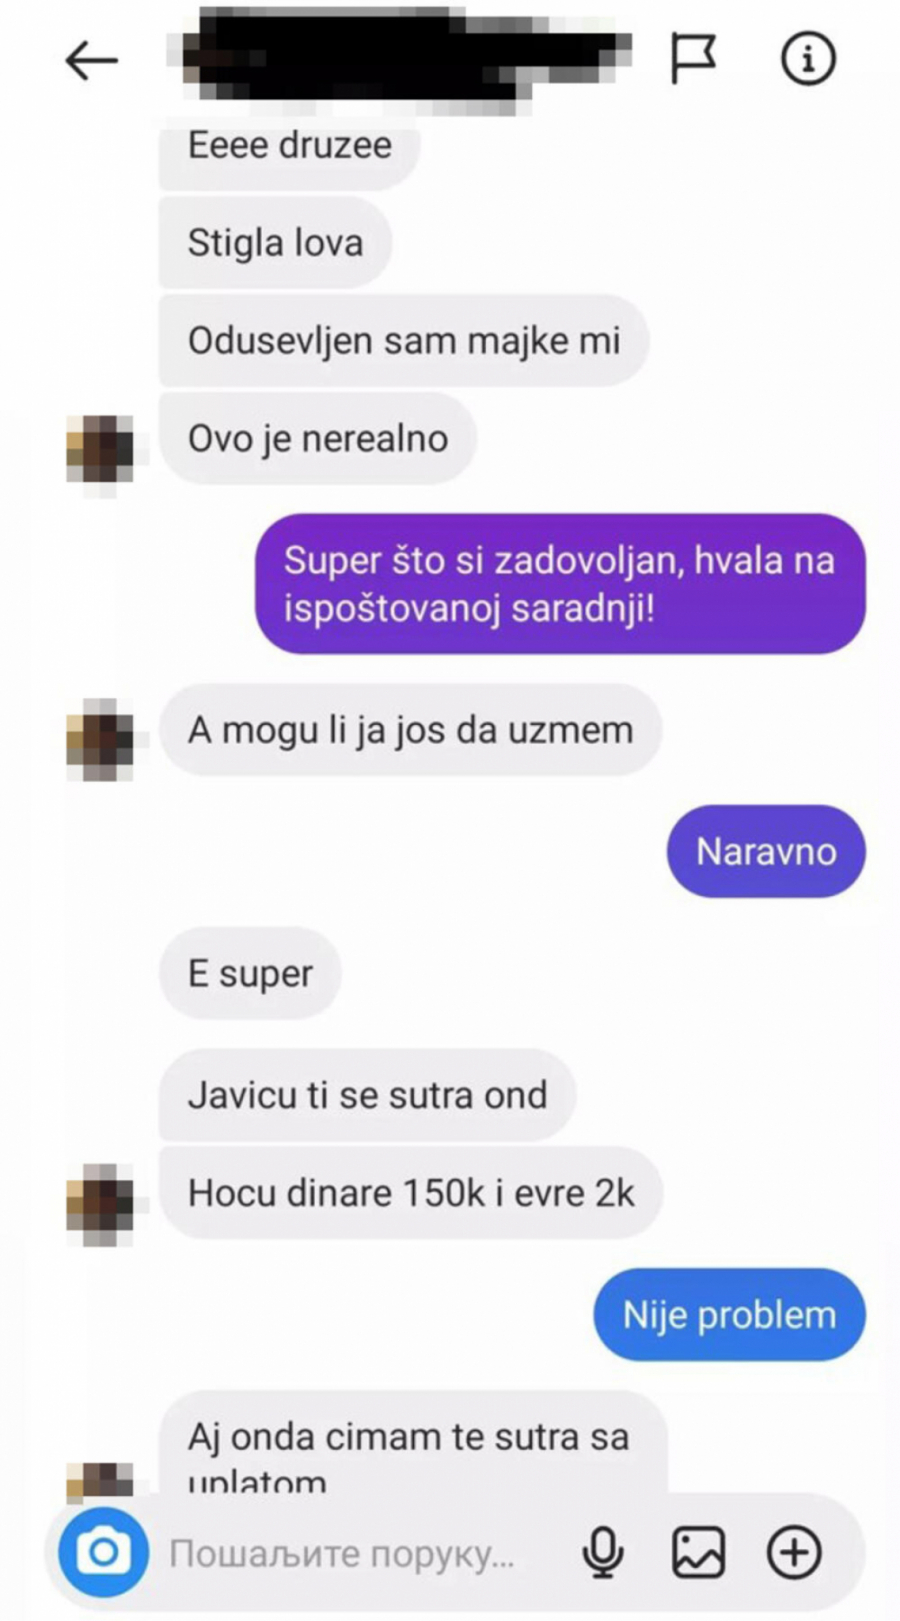900x1621 pixels.
Task: Tap the plus circle icon
Action: [794, 1552]
